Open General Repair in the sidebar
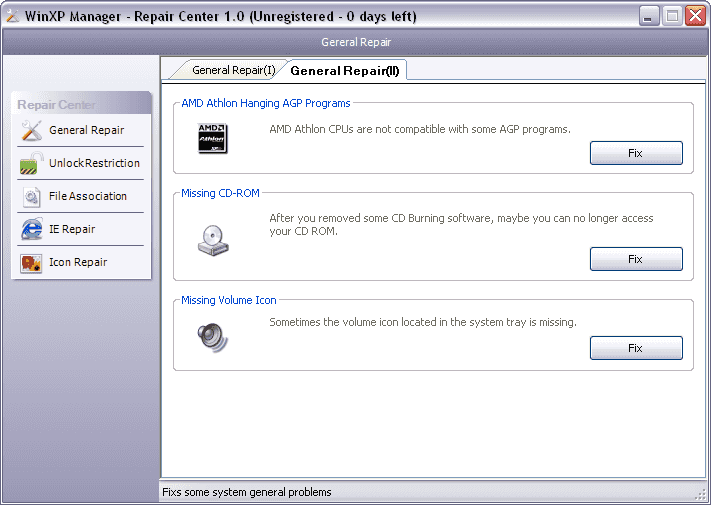Screen dimensions: 711x505 point(81,130)
